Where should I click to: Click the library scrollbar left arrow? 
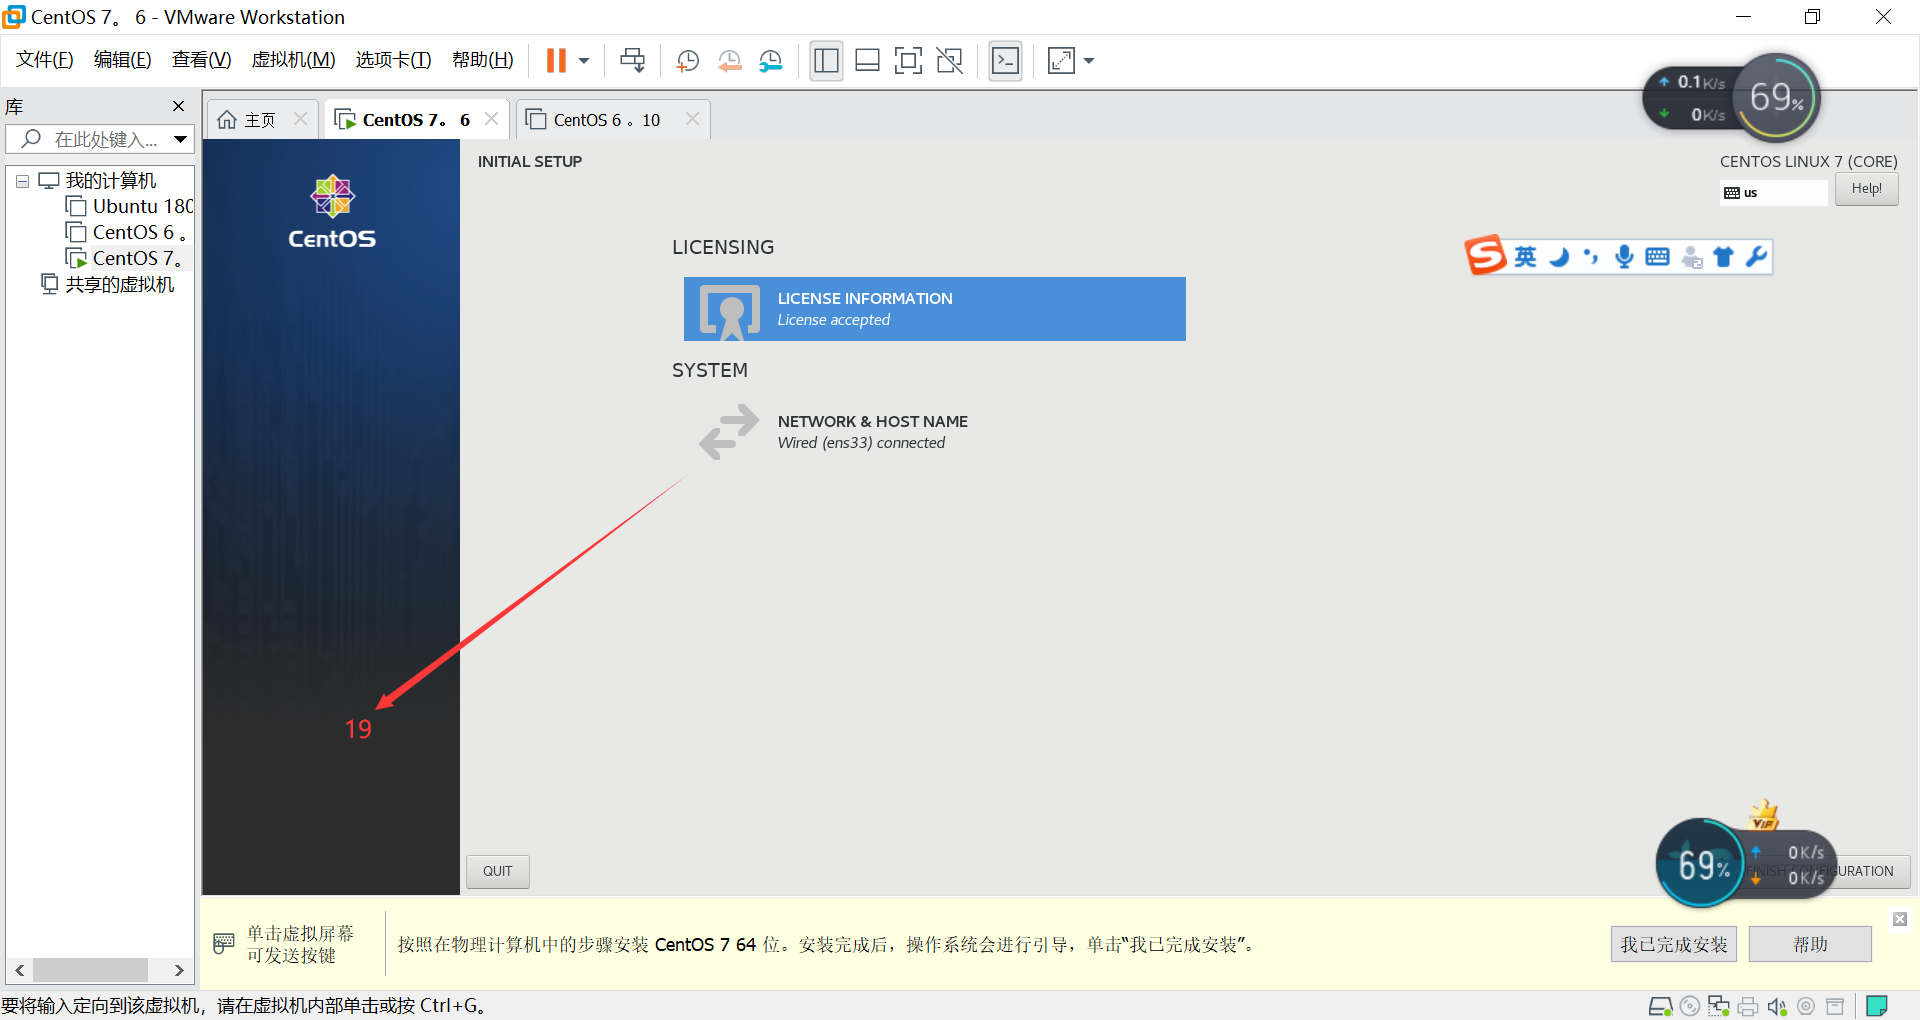19,970
